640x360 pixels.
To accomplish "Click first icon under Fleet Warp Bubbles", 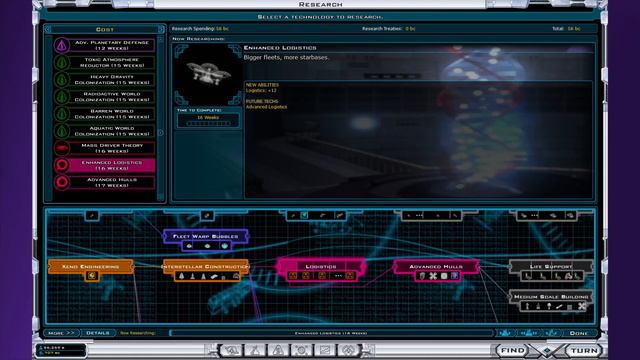I will [189, 246].
